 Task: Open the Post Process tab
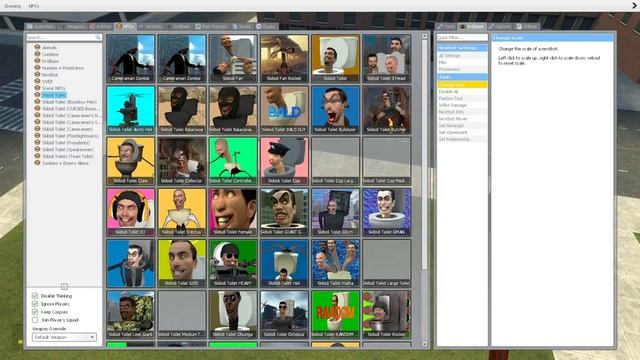pos(211,27)
